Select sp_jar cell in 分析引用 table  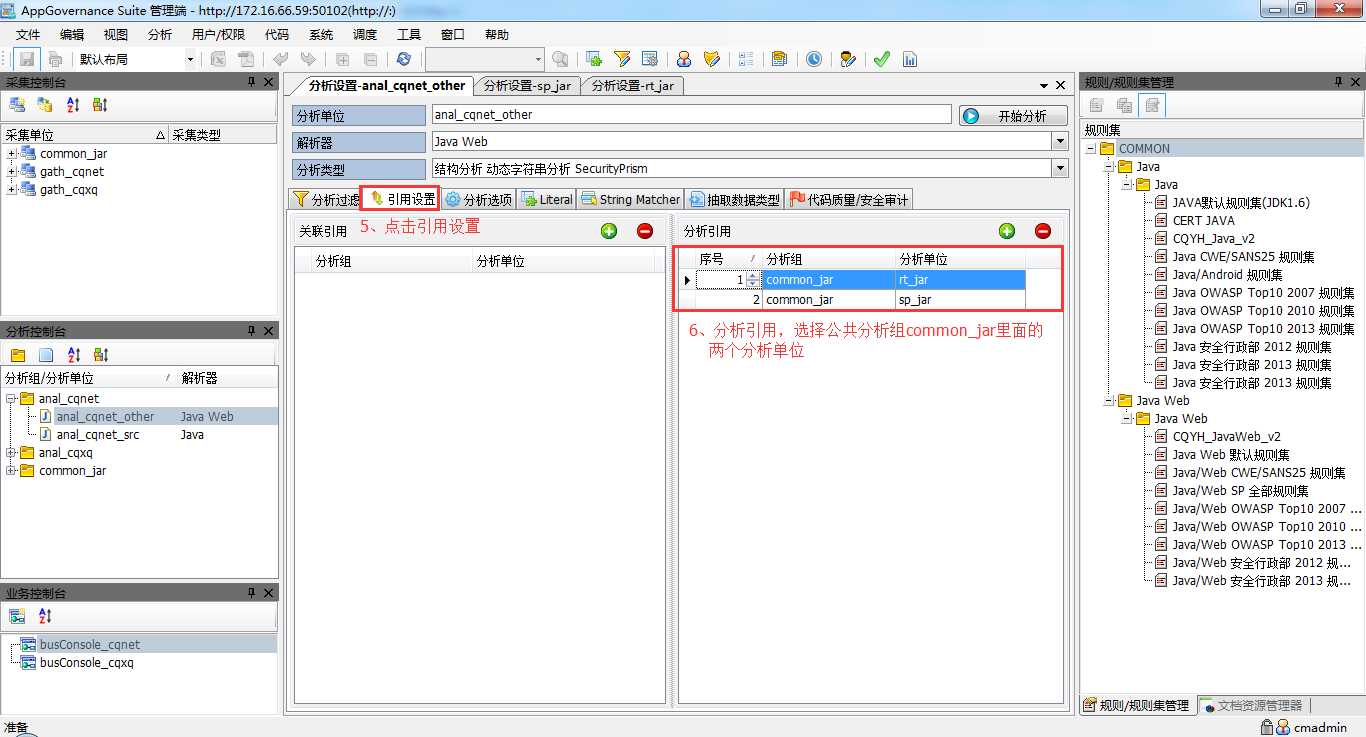(961, 300)
